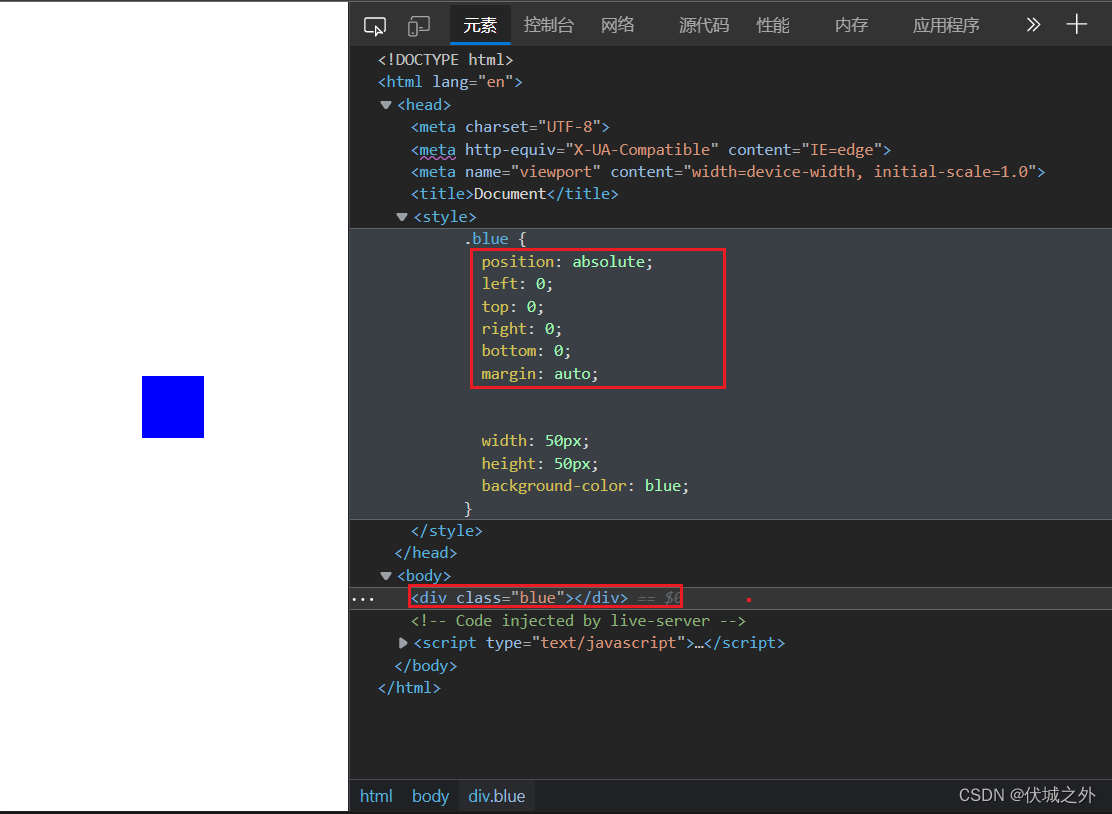Click the 'background-color: blue;' declaration
The width and height of the screenshot is (1112, 814).
[585, 486]
